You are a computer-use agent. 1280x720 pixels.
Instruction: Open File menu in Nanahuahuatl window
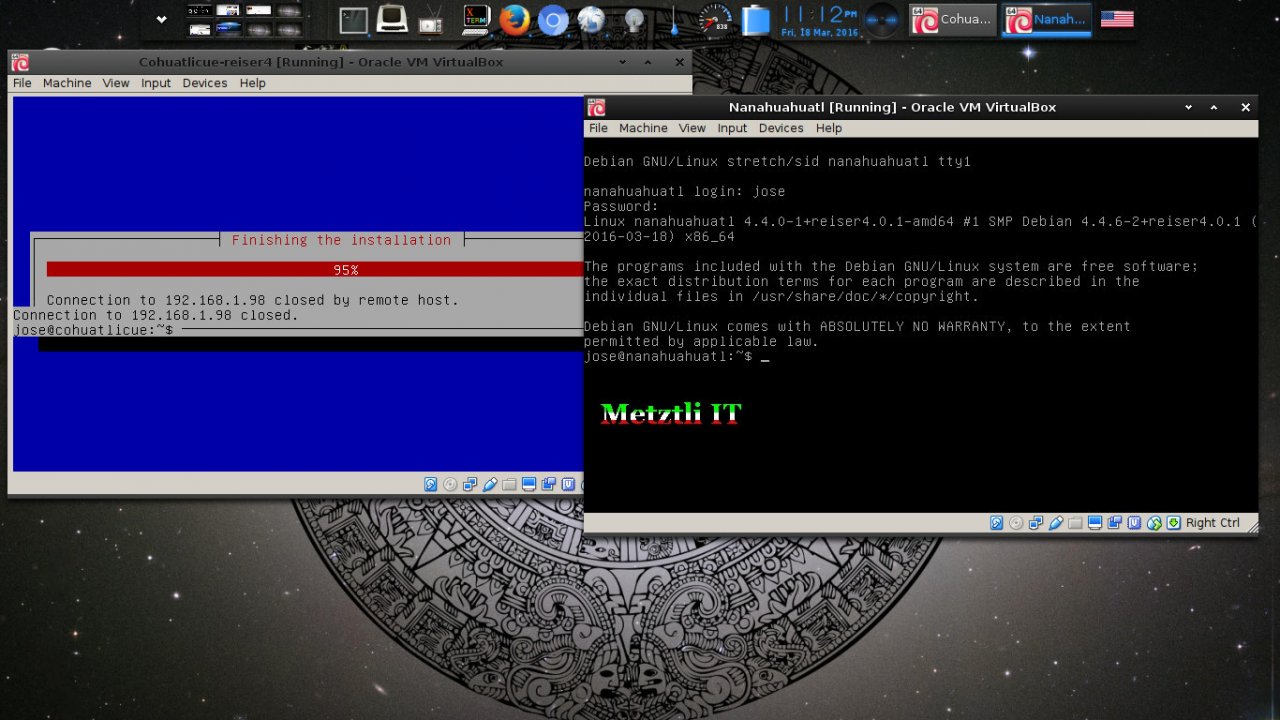tap(598, 128)
